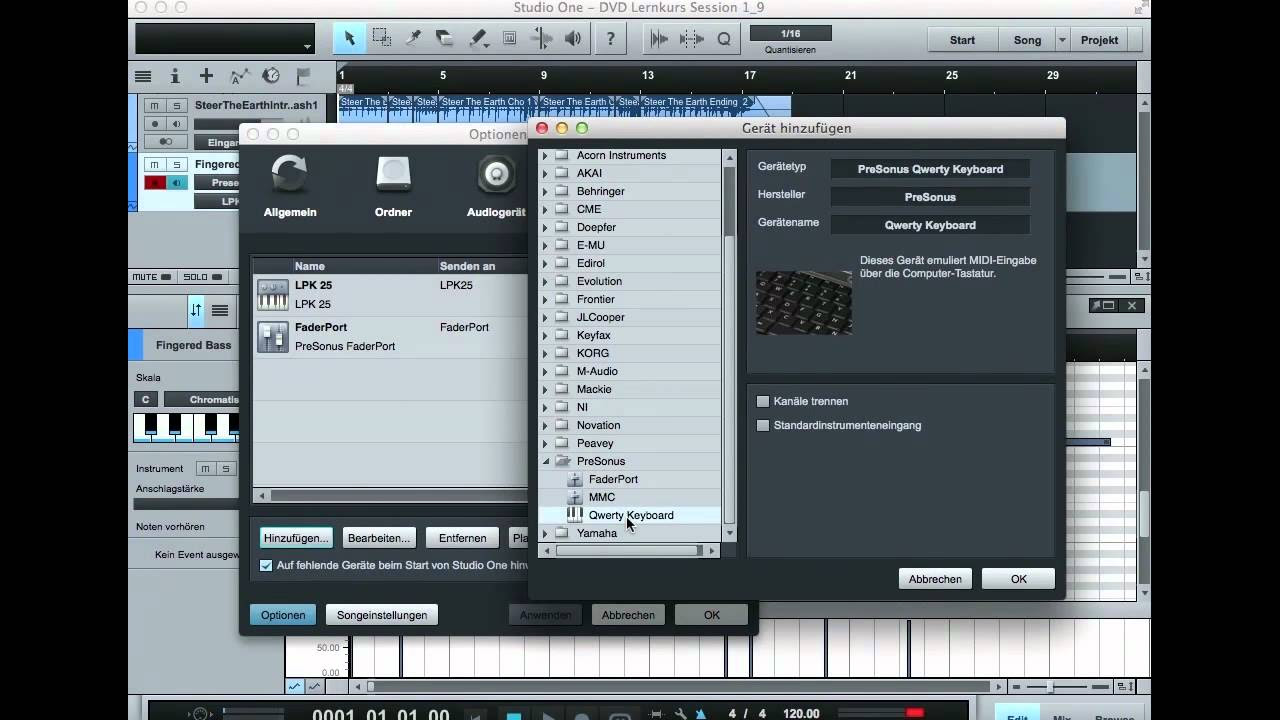The image size is (1280, 720).
Task: Click the Bearbeiten... button
Action: pos(379,538)
